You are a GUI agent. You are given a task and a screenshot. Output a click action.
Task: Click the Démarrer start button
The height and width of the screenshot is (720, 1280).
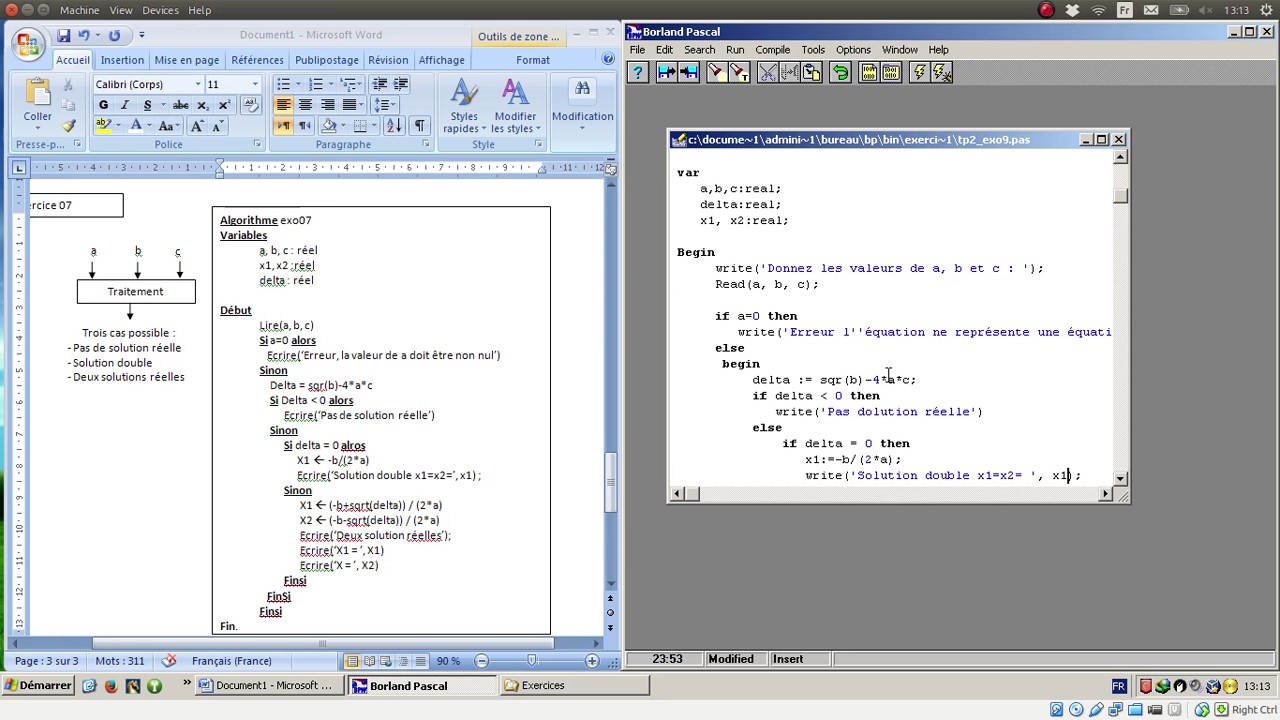(x=38, y=686)
